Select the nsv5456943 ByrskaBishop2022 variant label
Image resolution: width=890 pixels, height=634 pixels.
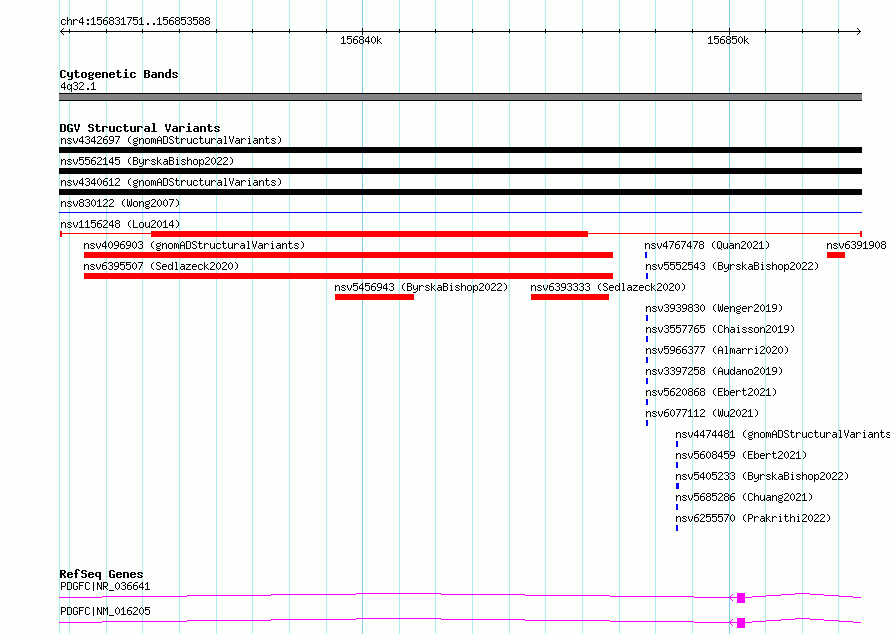tap(421, 287)
